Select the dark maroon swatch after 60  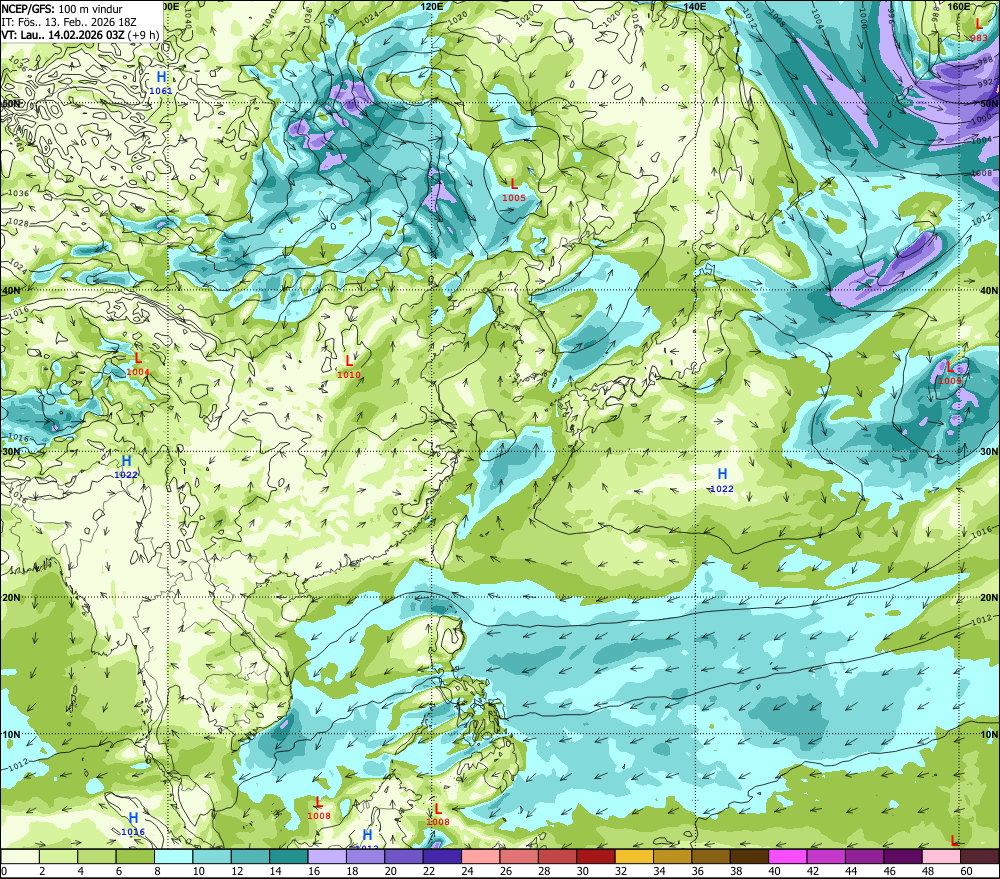pos(980,857)
